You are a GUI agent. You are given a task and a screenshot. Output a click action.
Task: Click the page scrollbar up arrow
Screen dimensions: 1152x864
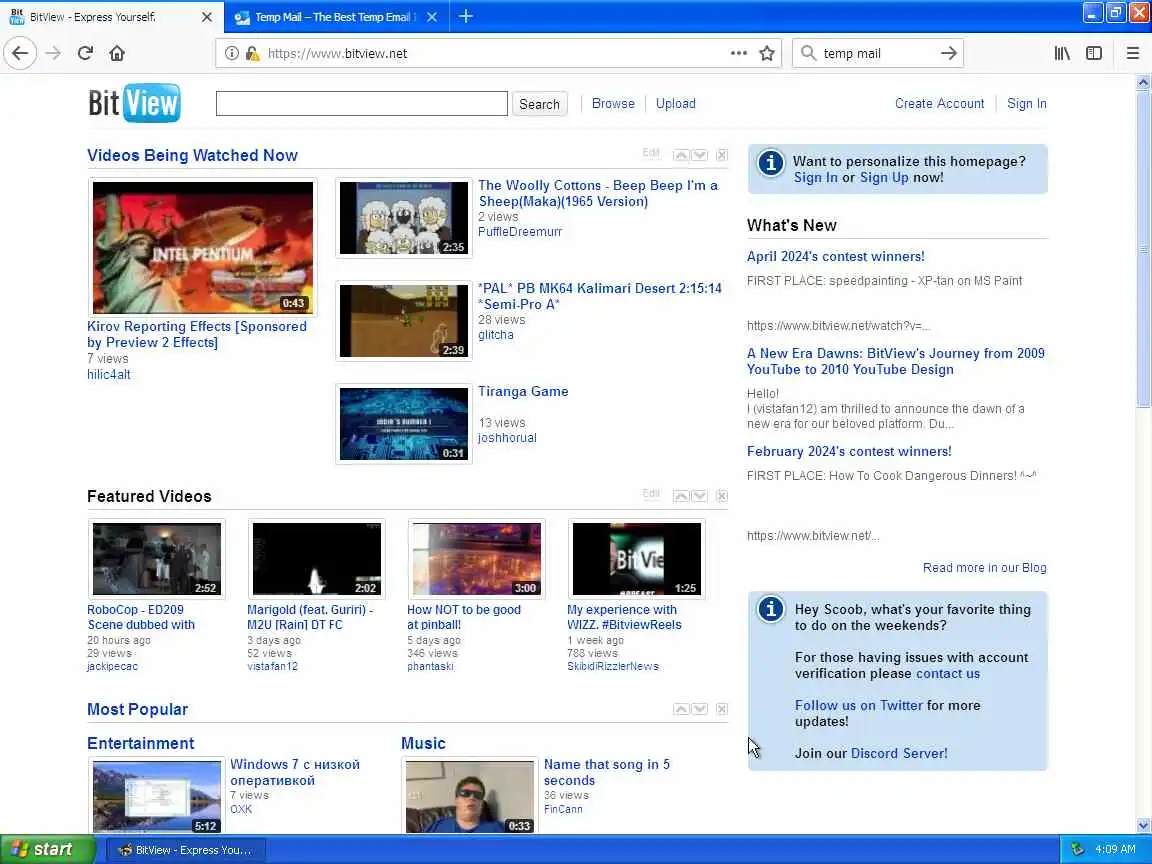[1143, 82]
